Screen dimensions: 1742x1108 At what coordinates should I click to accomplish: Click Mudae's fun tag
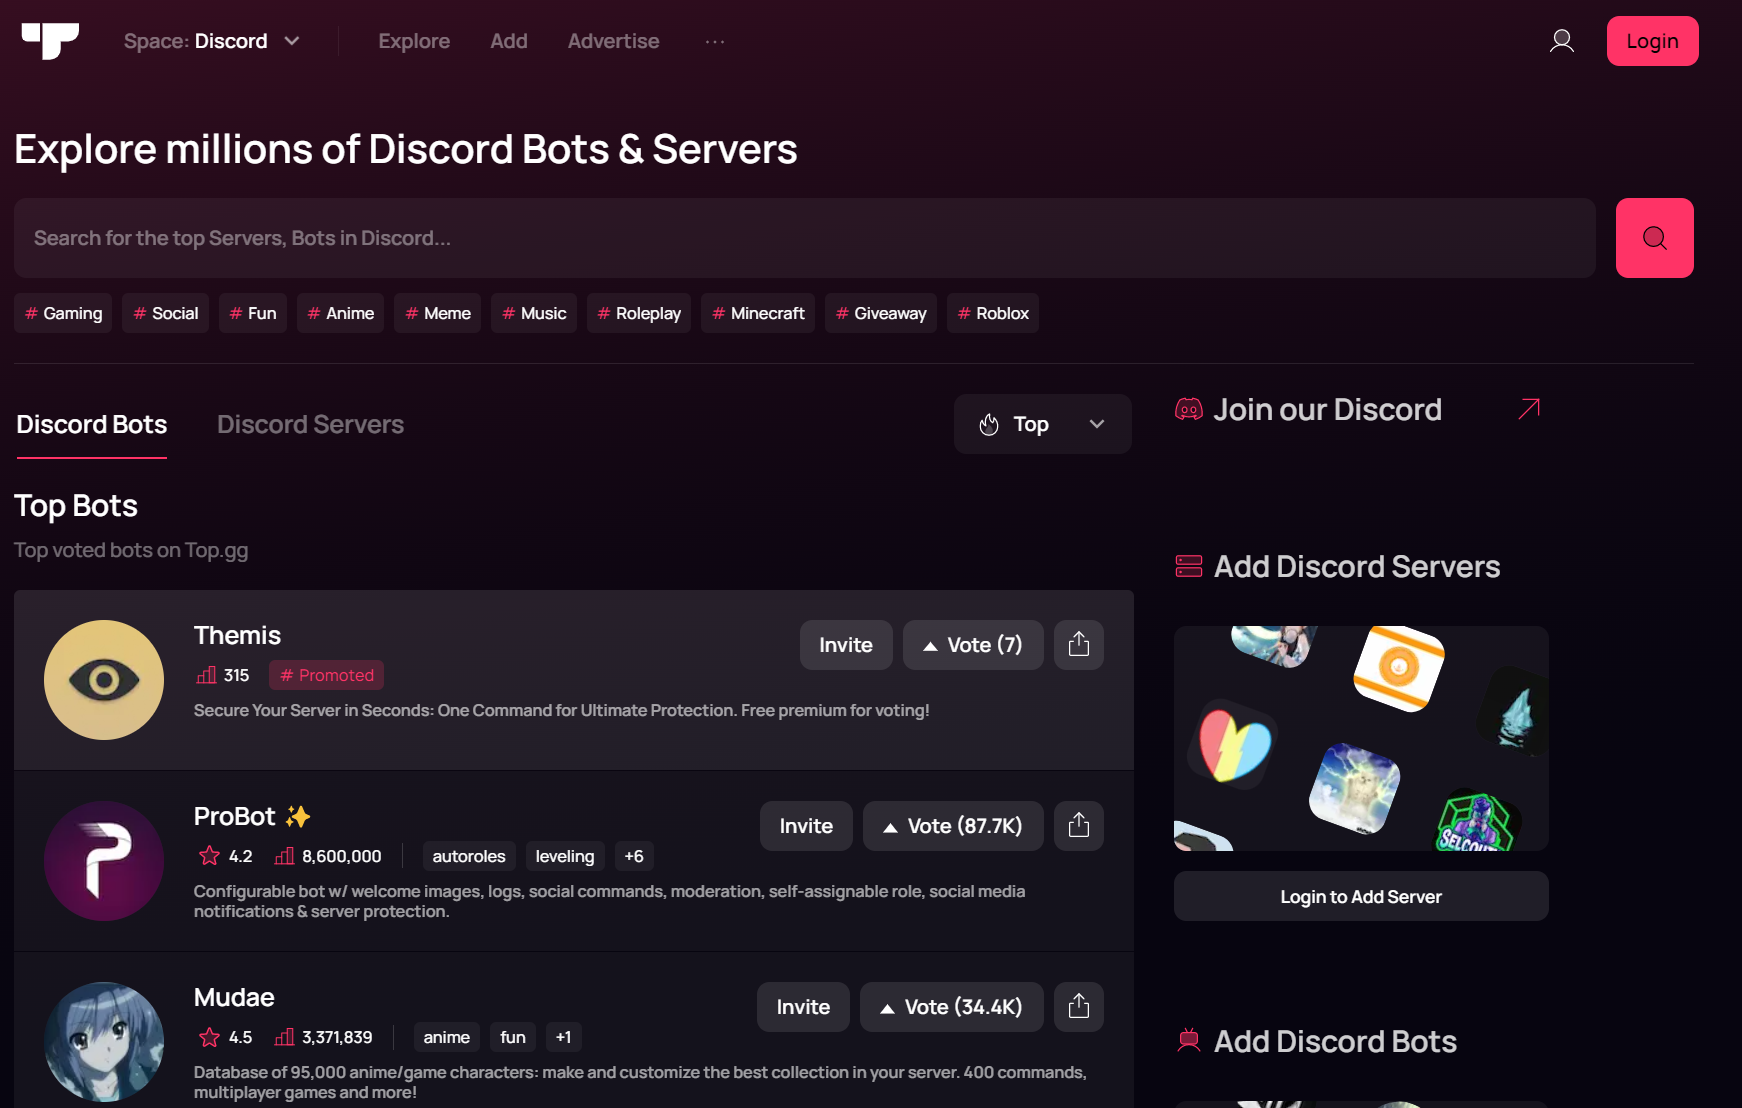[x=513, y=1037]
